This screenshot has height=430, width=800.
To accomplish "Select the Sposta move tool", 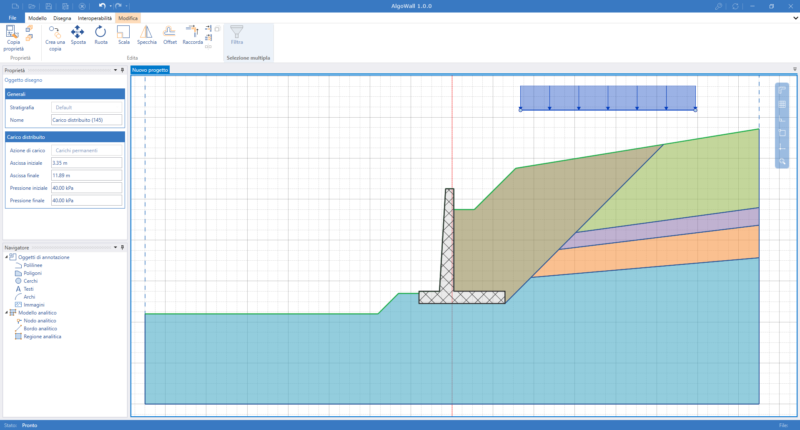I will tap(78, 35).
